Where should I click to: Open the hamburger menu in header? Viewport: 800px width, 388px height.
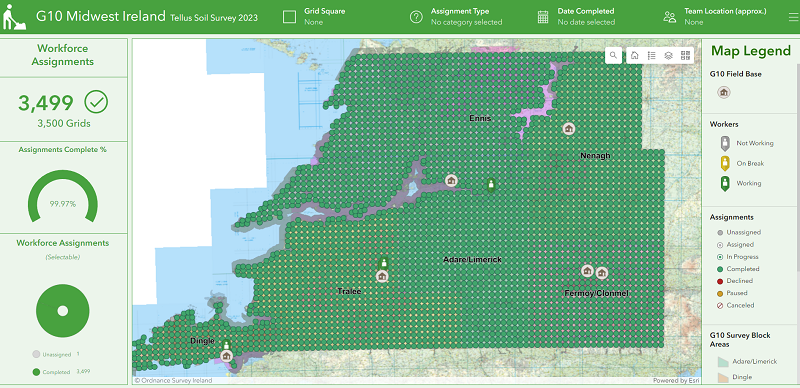793,17
